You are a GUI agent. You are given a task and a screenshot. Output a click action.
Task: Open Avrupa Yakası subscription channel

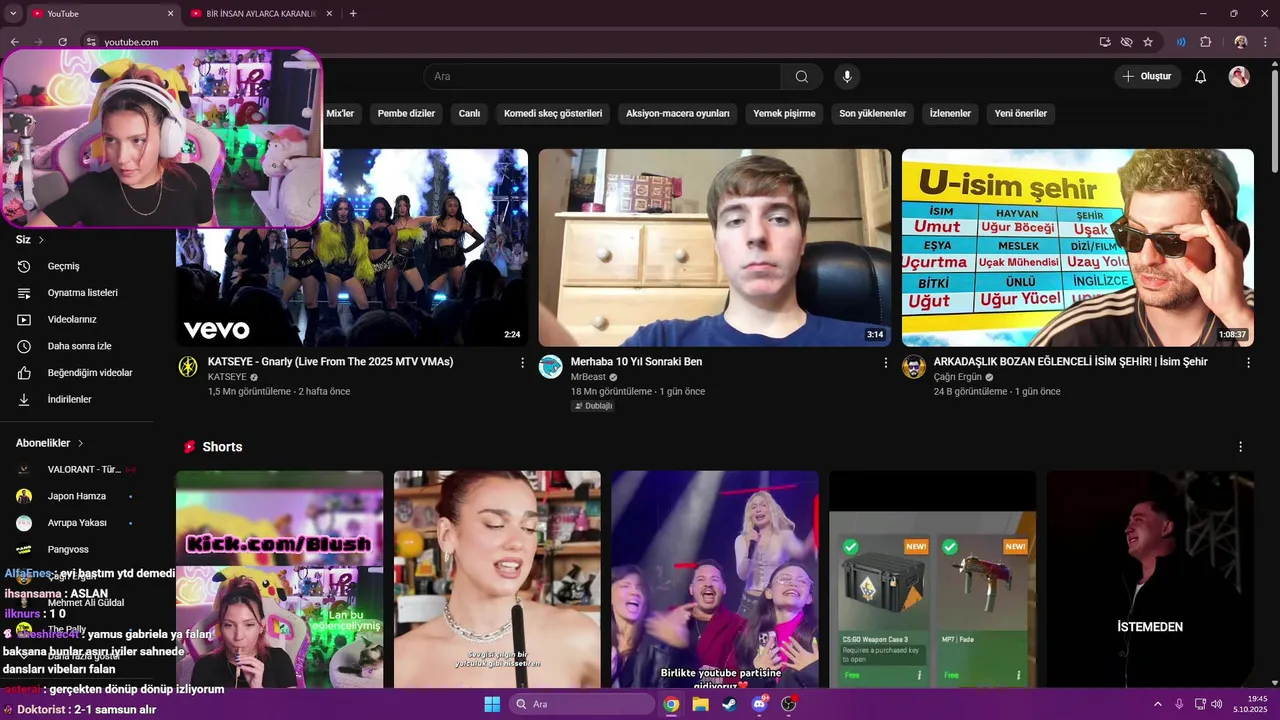tap(75, 523)
